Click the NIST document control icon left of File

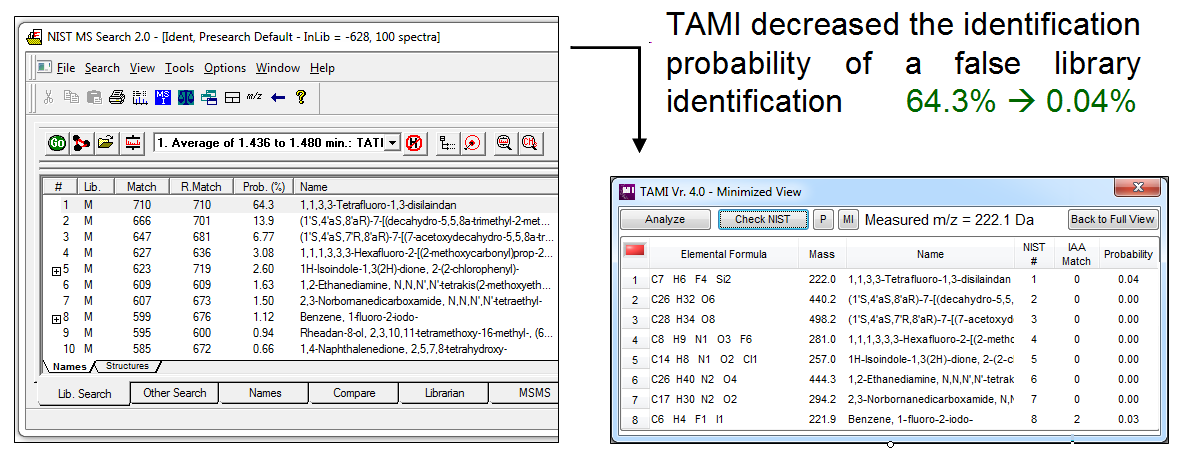[x=46, y=68]
